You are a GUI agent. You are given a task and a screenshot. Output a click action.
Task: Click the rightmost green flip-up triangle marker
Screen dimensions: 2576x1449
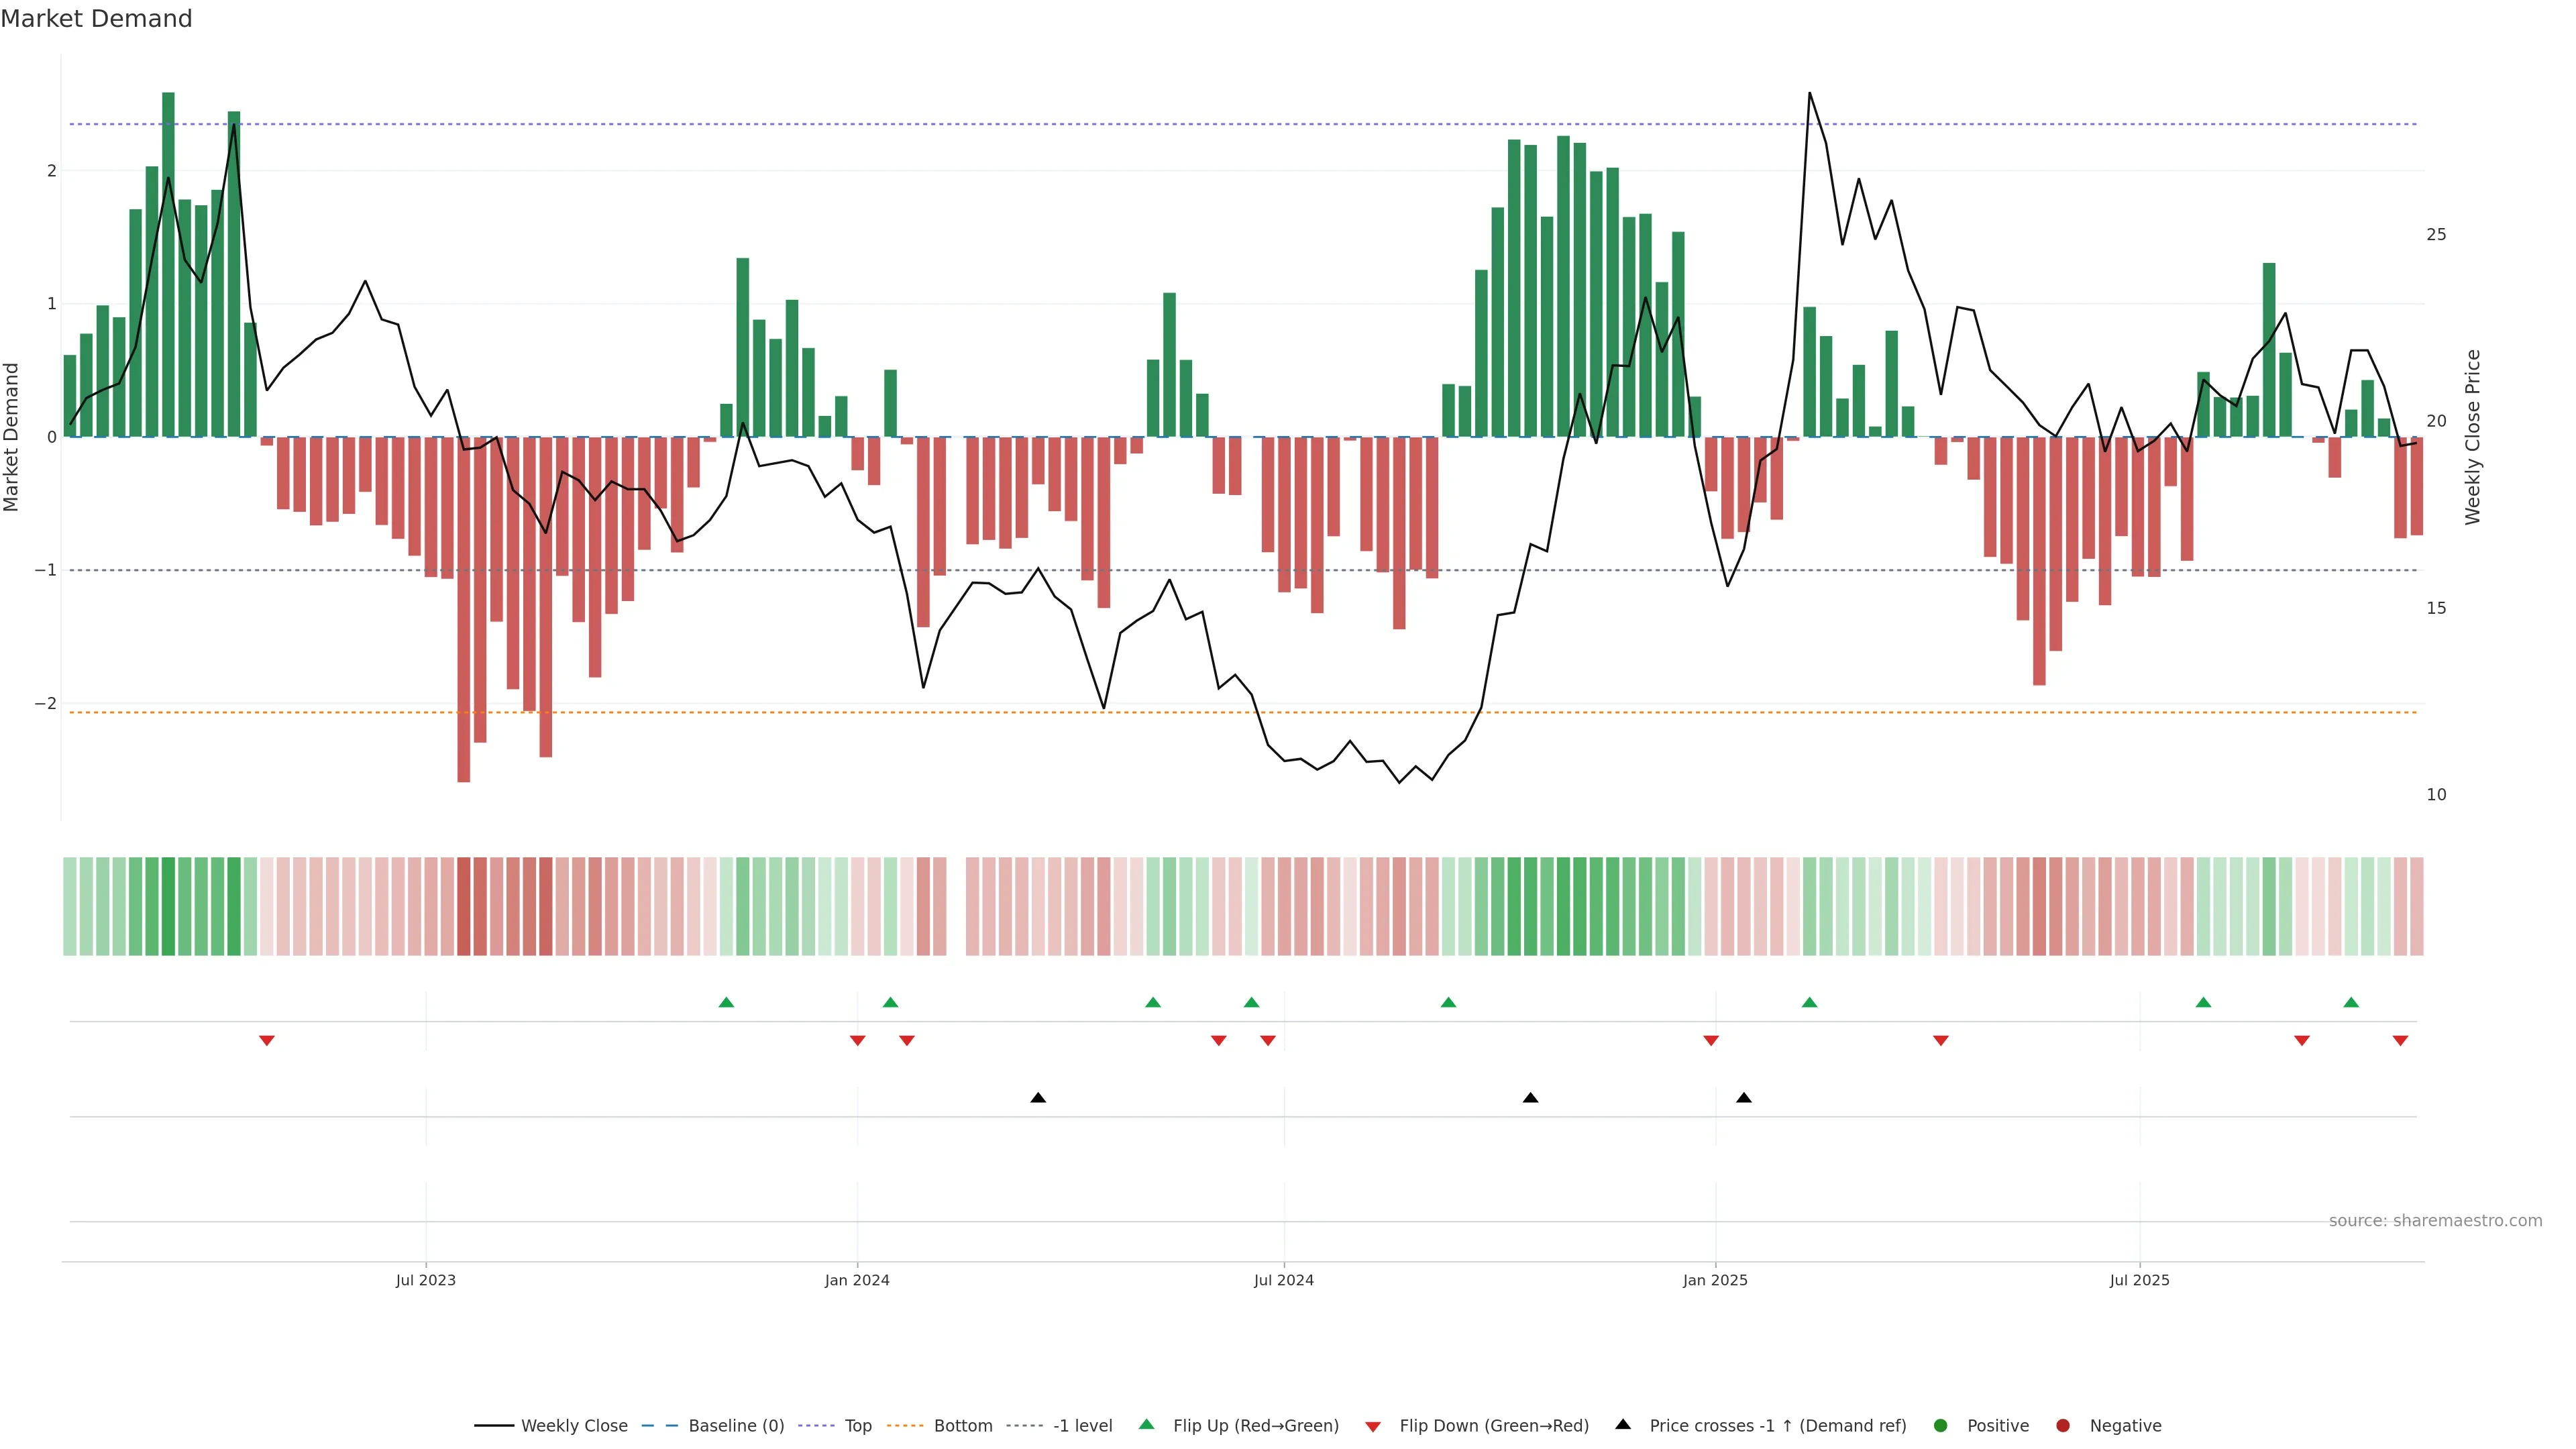(2351, 1002)
